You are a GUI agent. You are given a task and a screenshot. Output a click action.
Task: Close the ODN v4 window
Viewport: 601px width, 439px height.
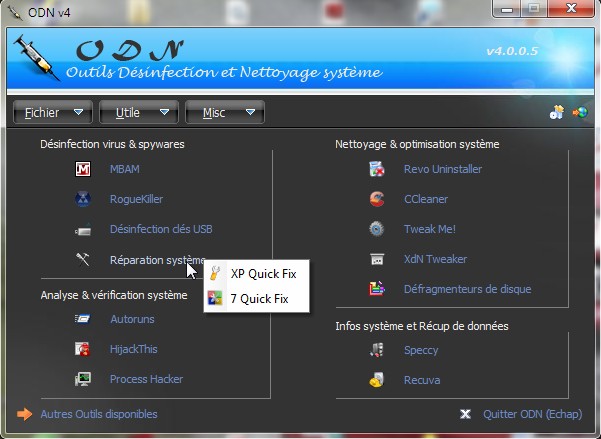pos(571,8)
